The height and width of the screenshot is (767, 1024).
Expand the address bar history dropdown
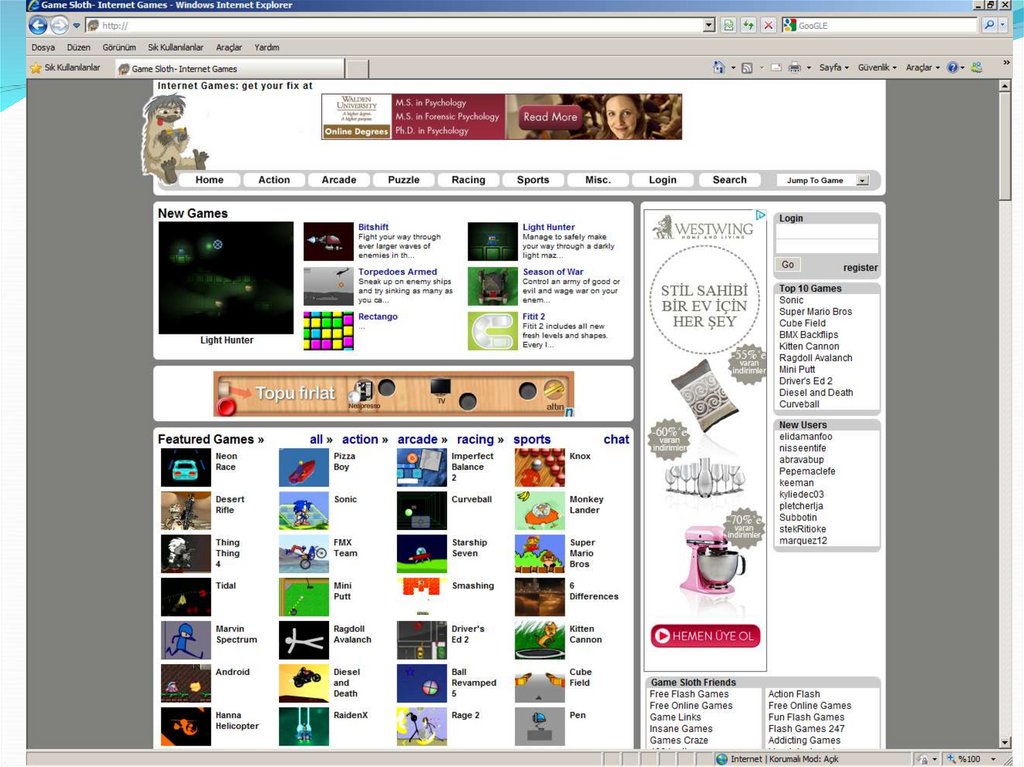[709, 25]
